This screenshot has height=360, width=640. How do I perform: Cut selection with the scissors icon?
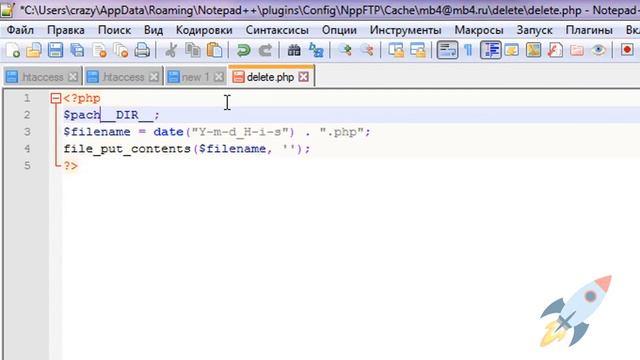[171, 50]
